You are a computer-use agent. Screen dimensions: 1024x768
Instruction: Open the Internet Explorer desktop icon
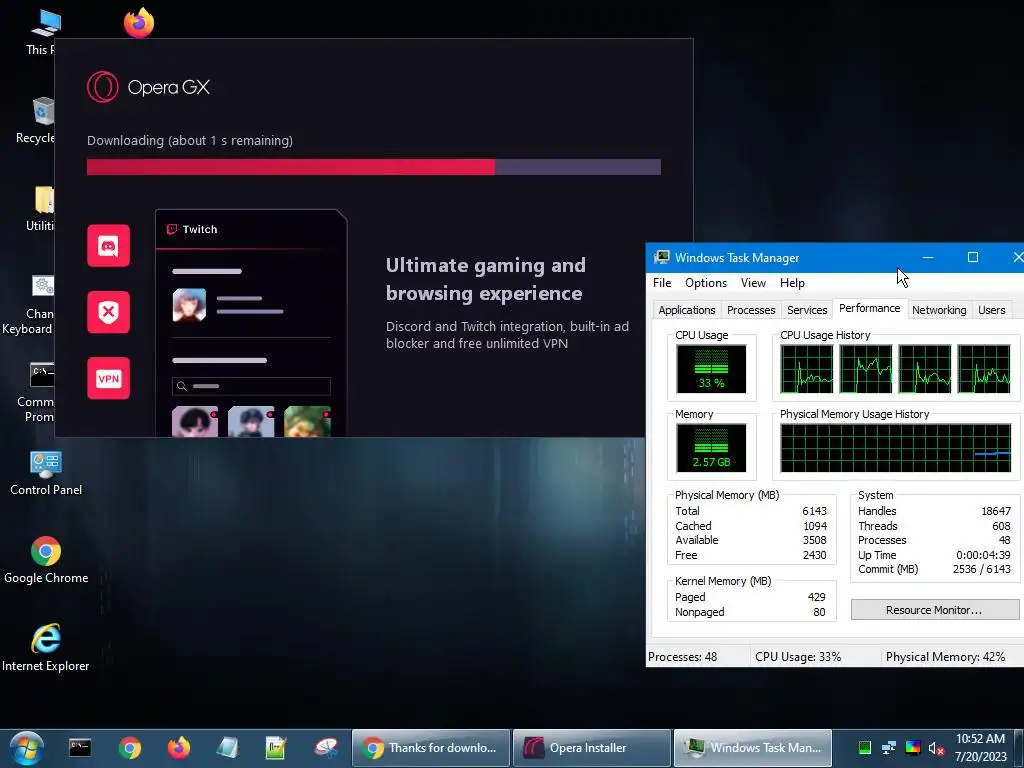(46, 648)
